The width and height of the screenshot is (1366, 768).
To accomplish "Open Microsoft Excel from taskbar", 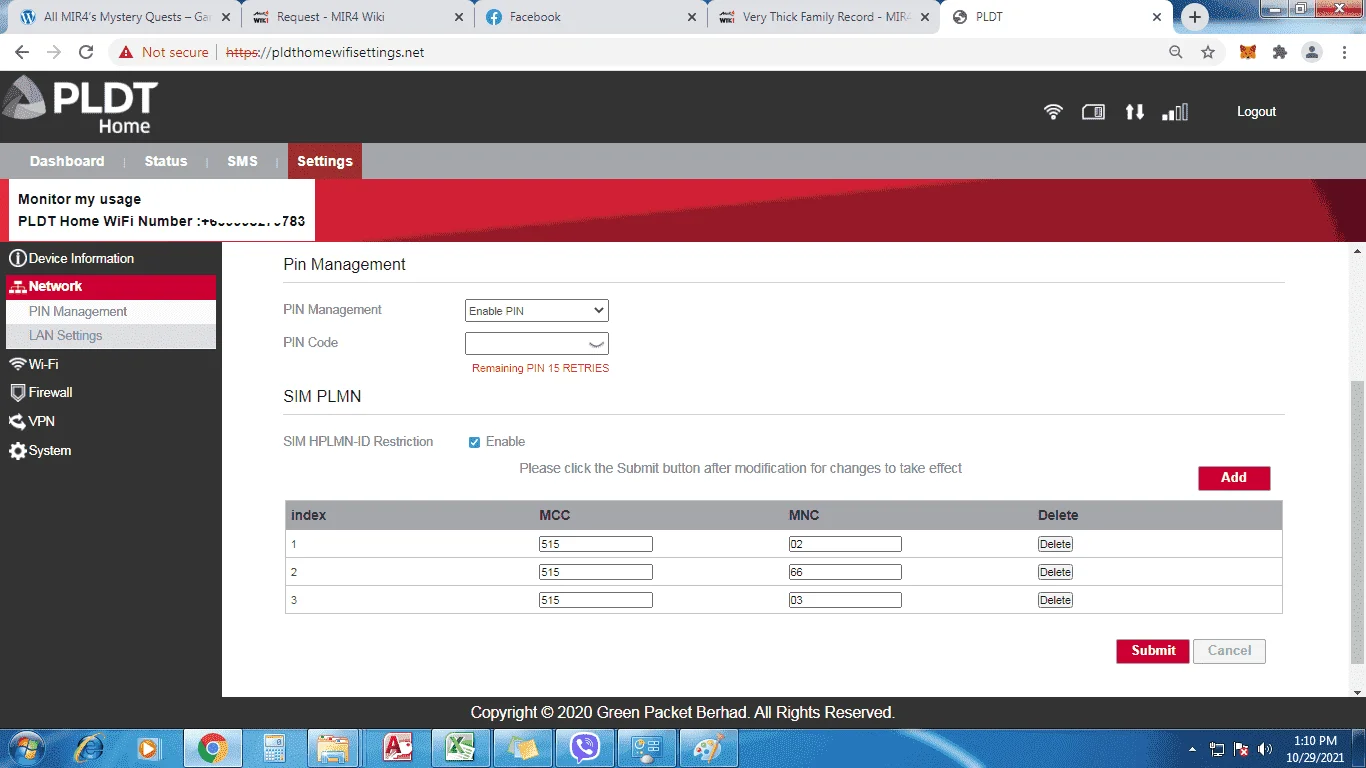I will tap(460, 747).
